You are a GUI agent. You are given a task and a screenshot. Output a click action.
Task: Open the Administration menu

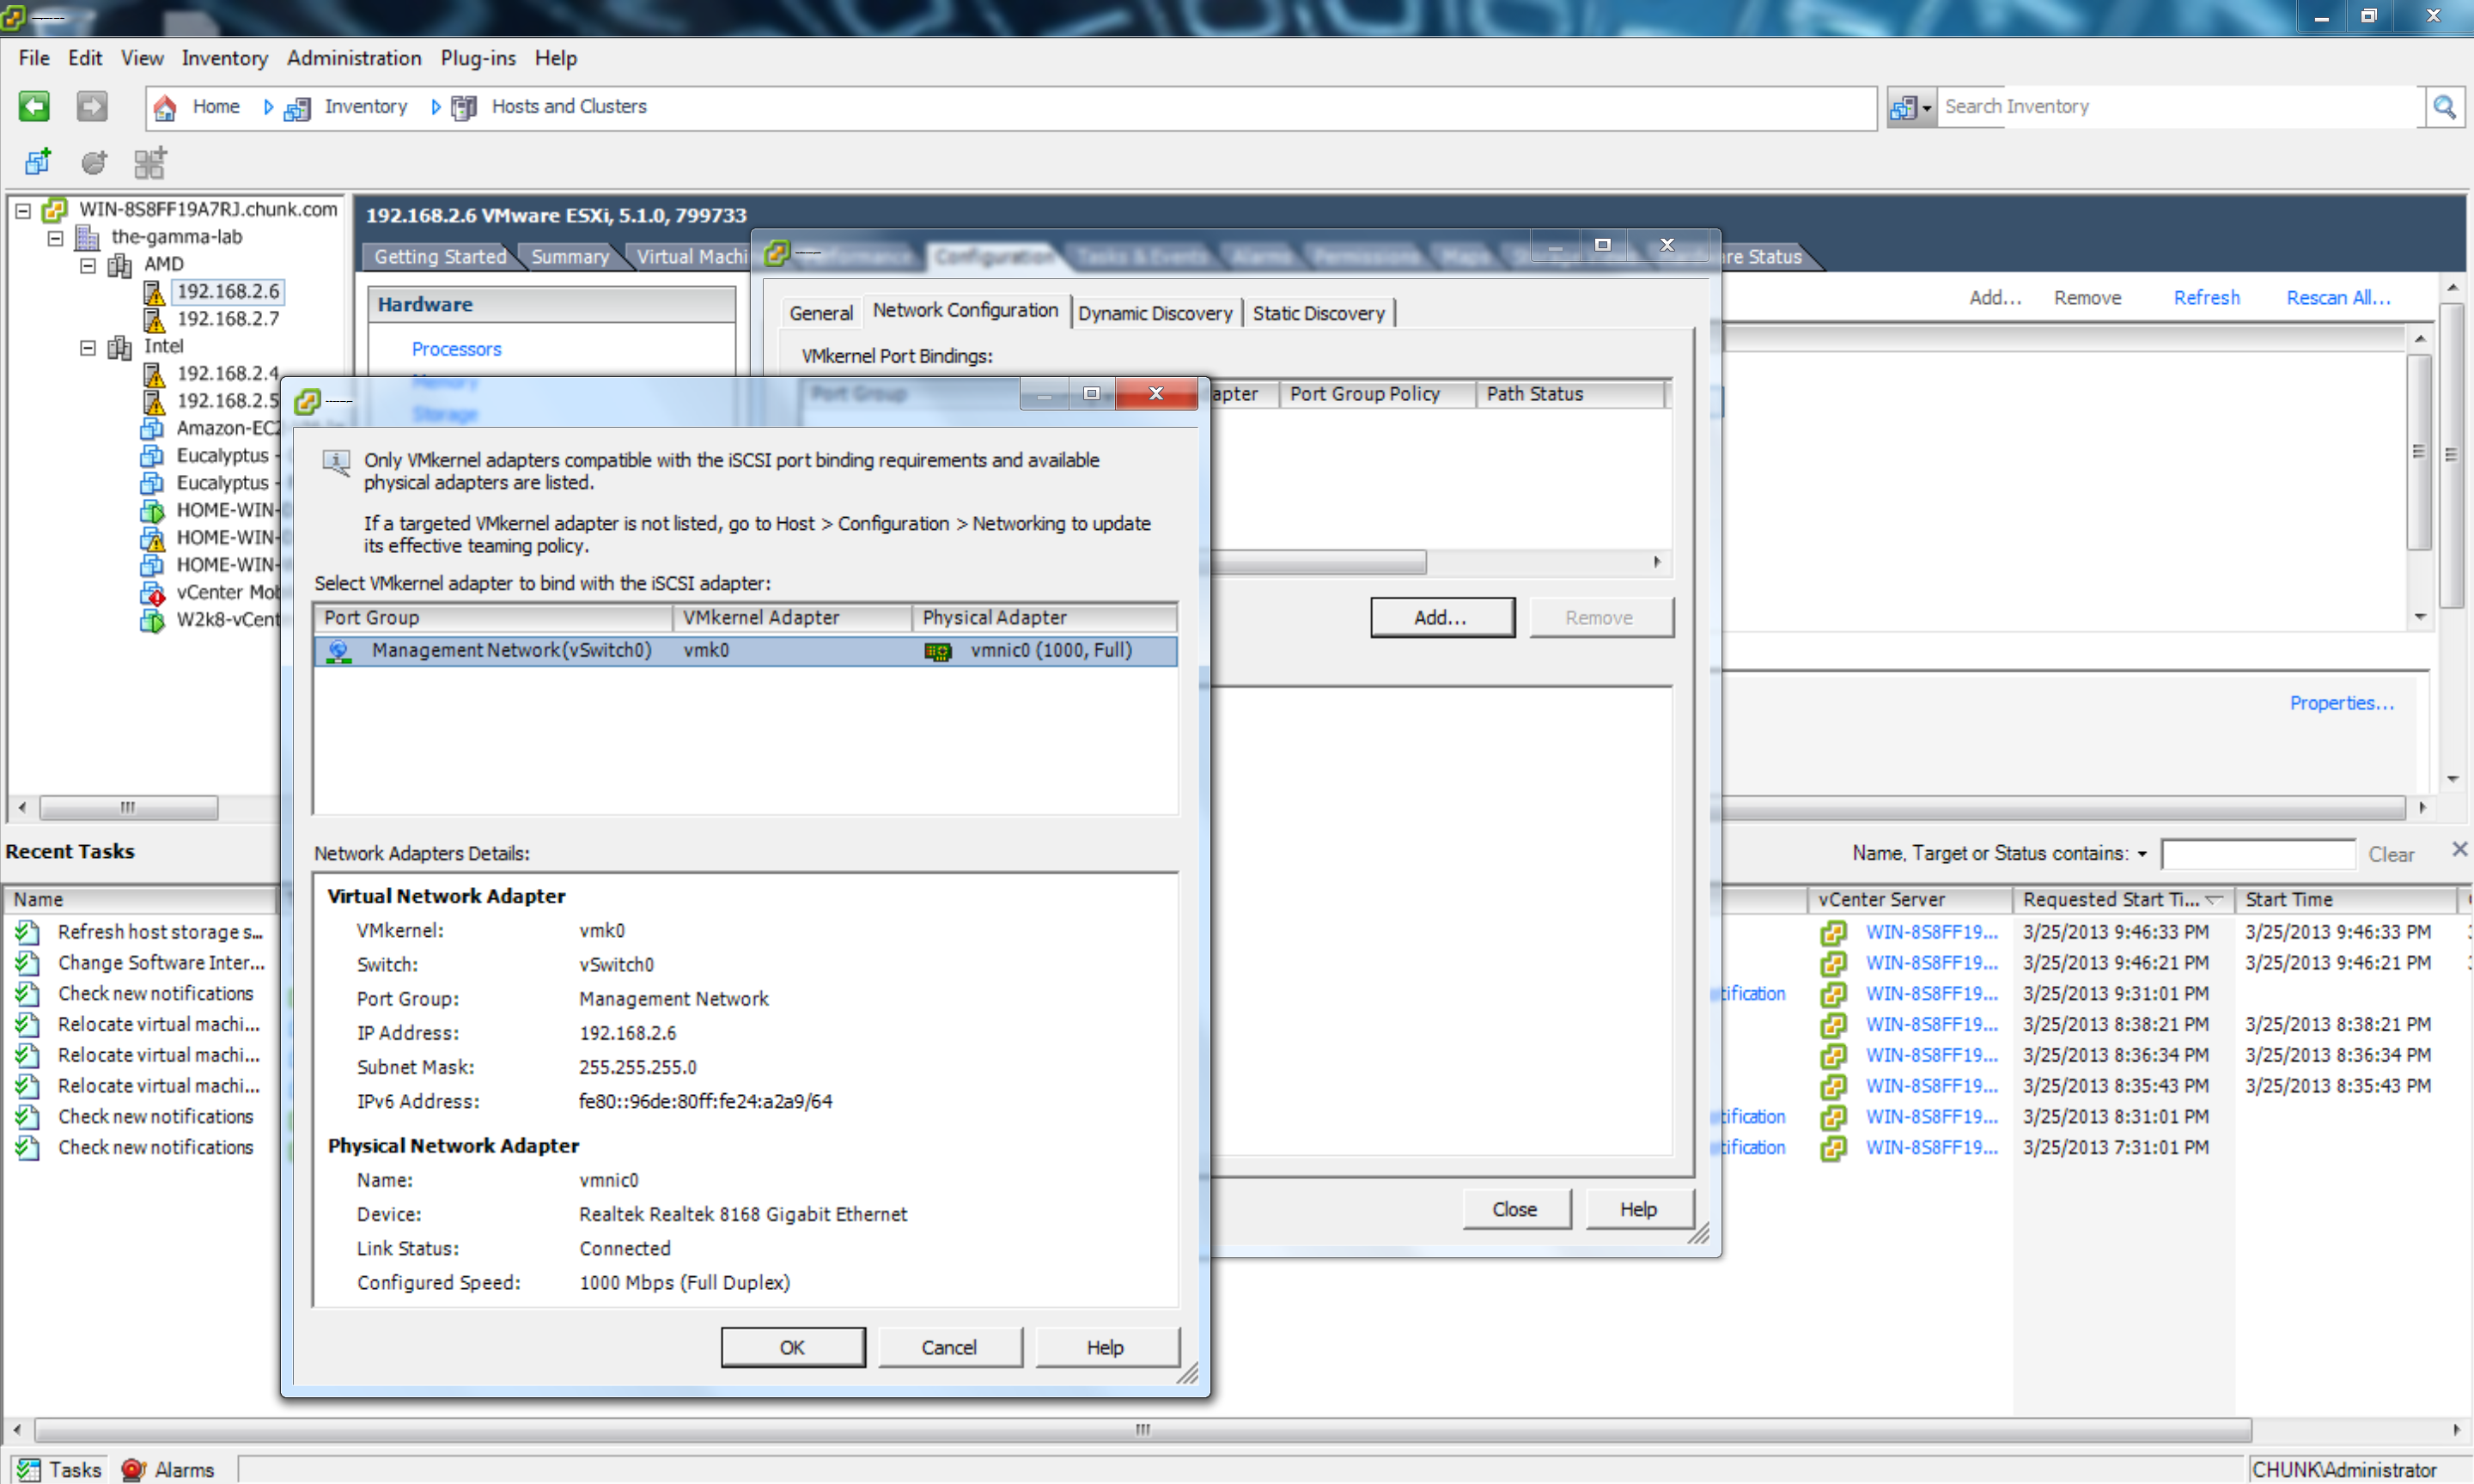pos(354,58)
